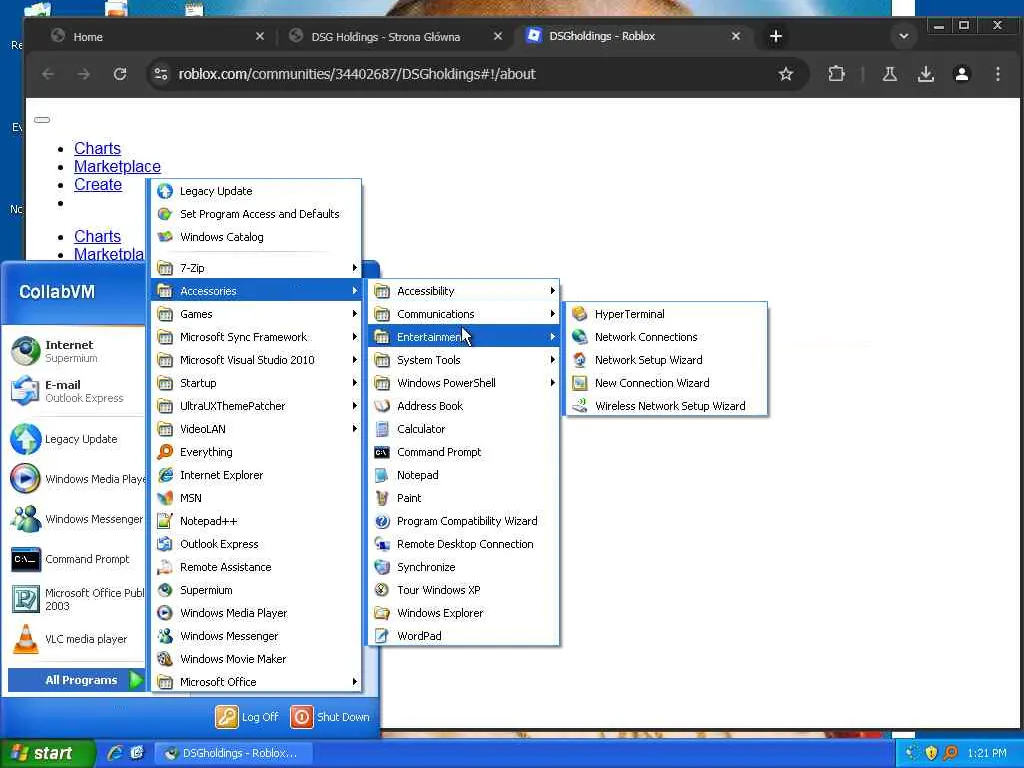Launch Notepad from Accessories

(464, 475)
